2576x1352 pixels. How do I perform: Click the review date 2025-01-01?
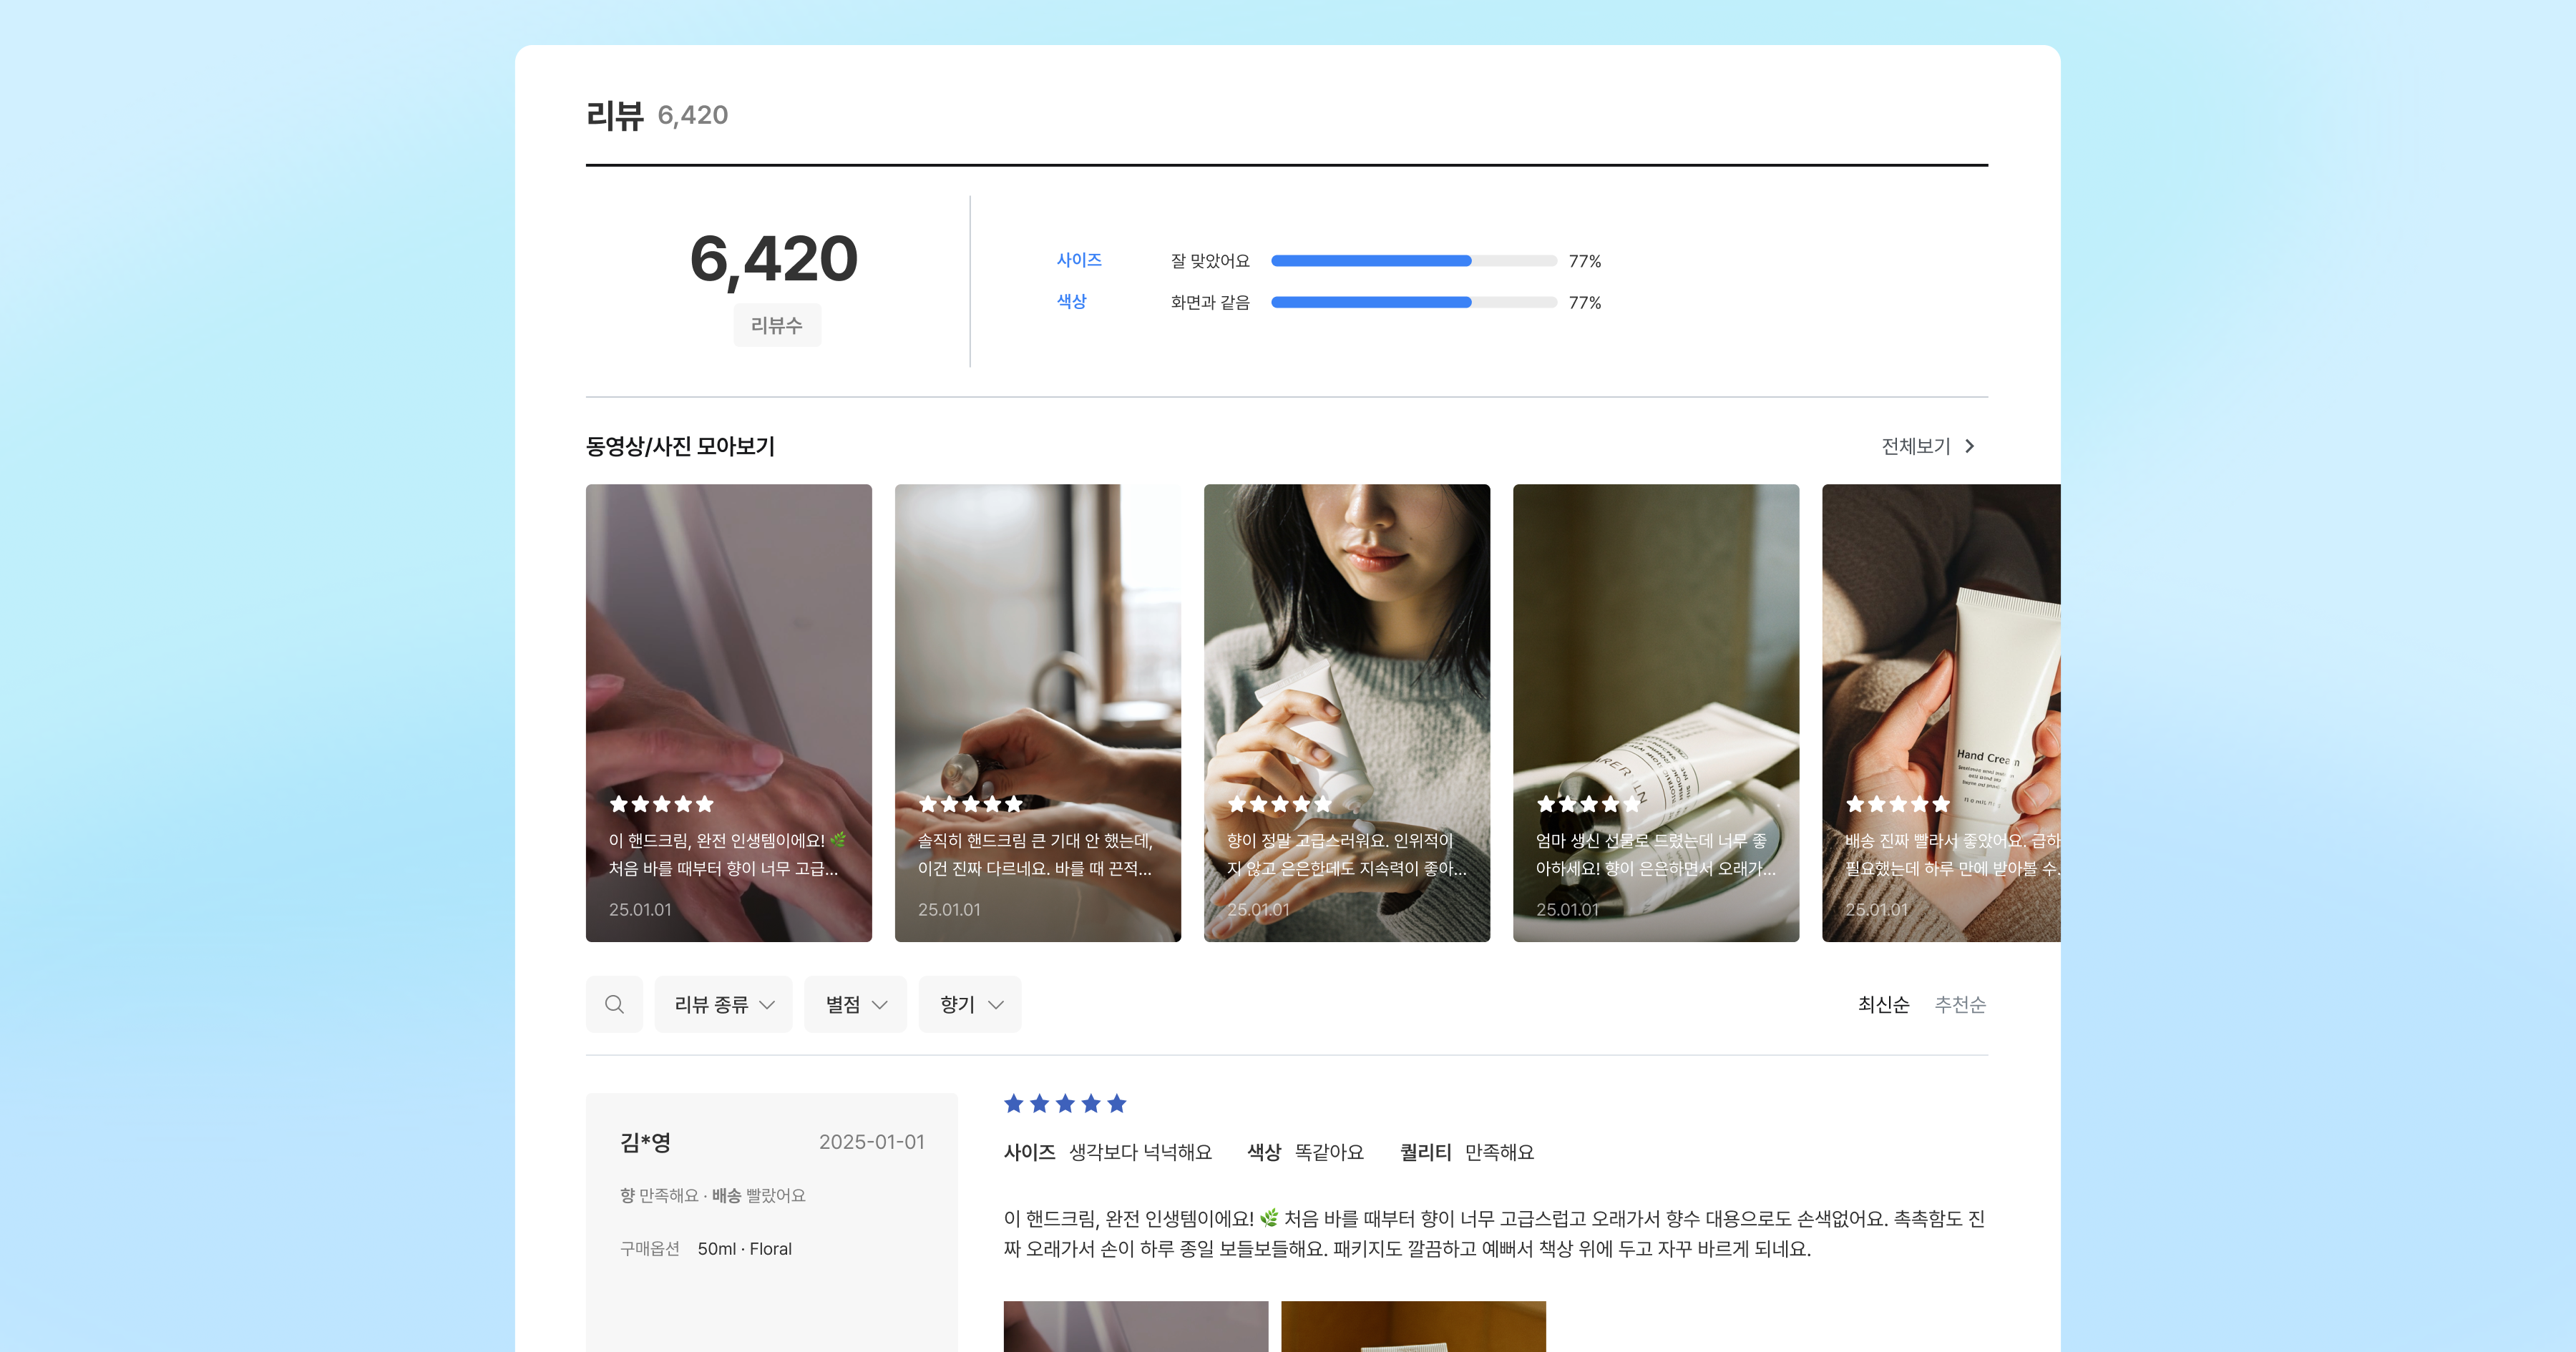(x=872, y=1142)
